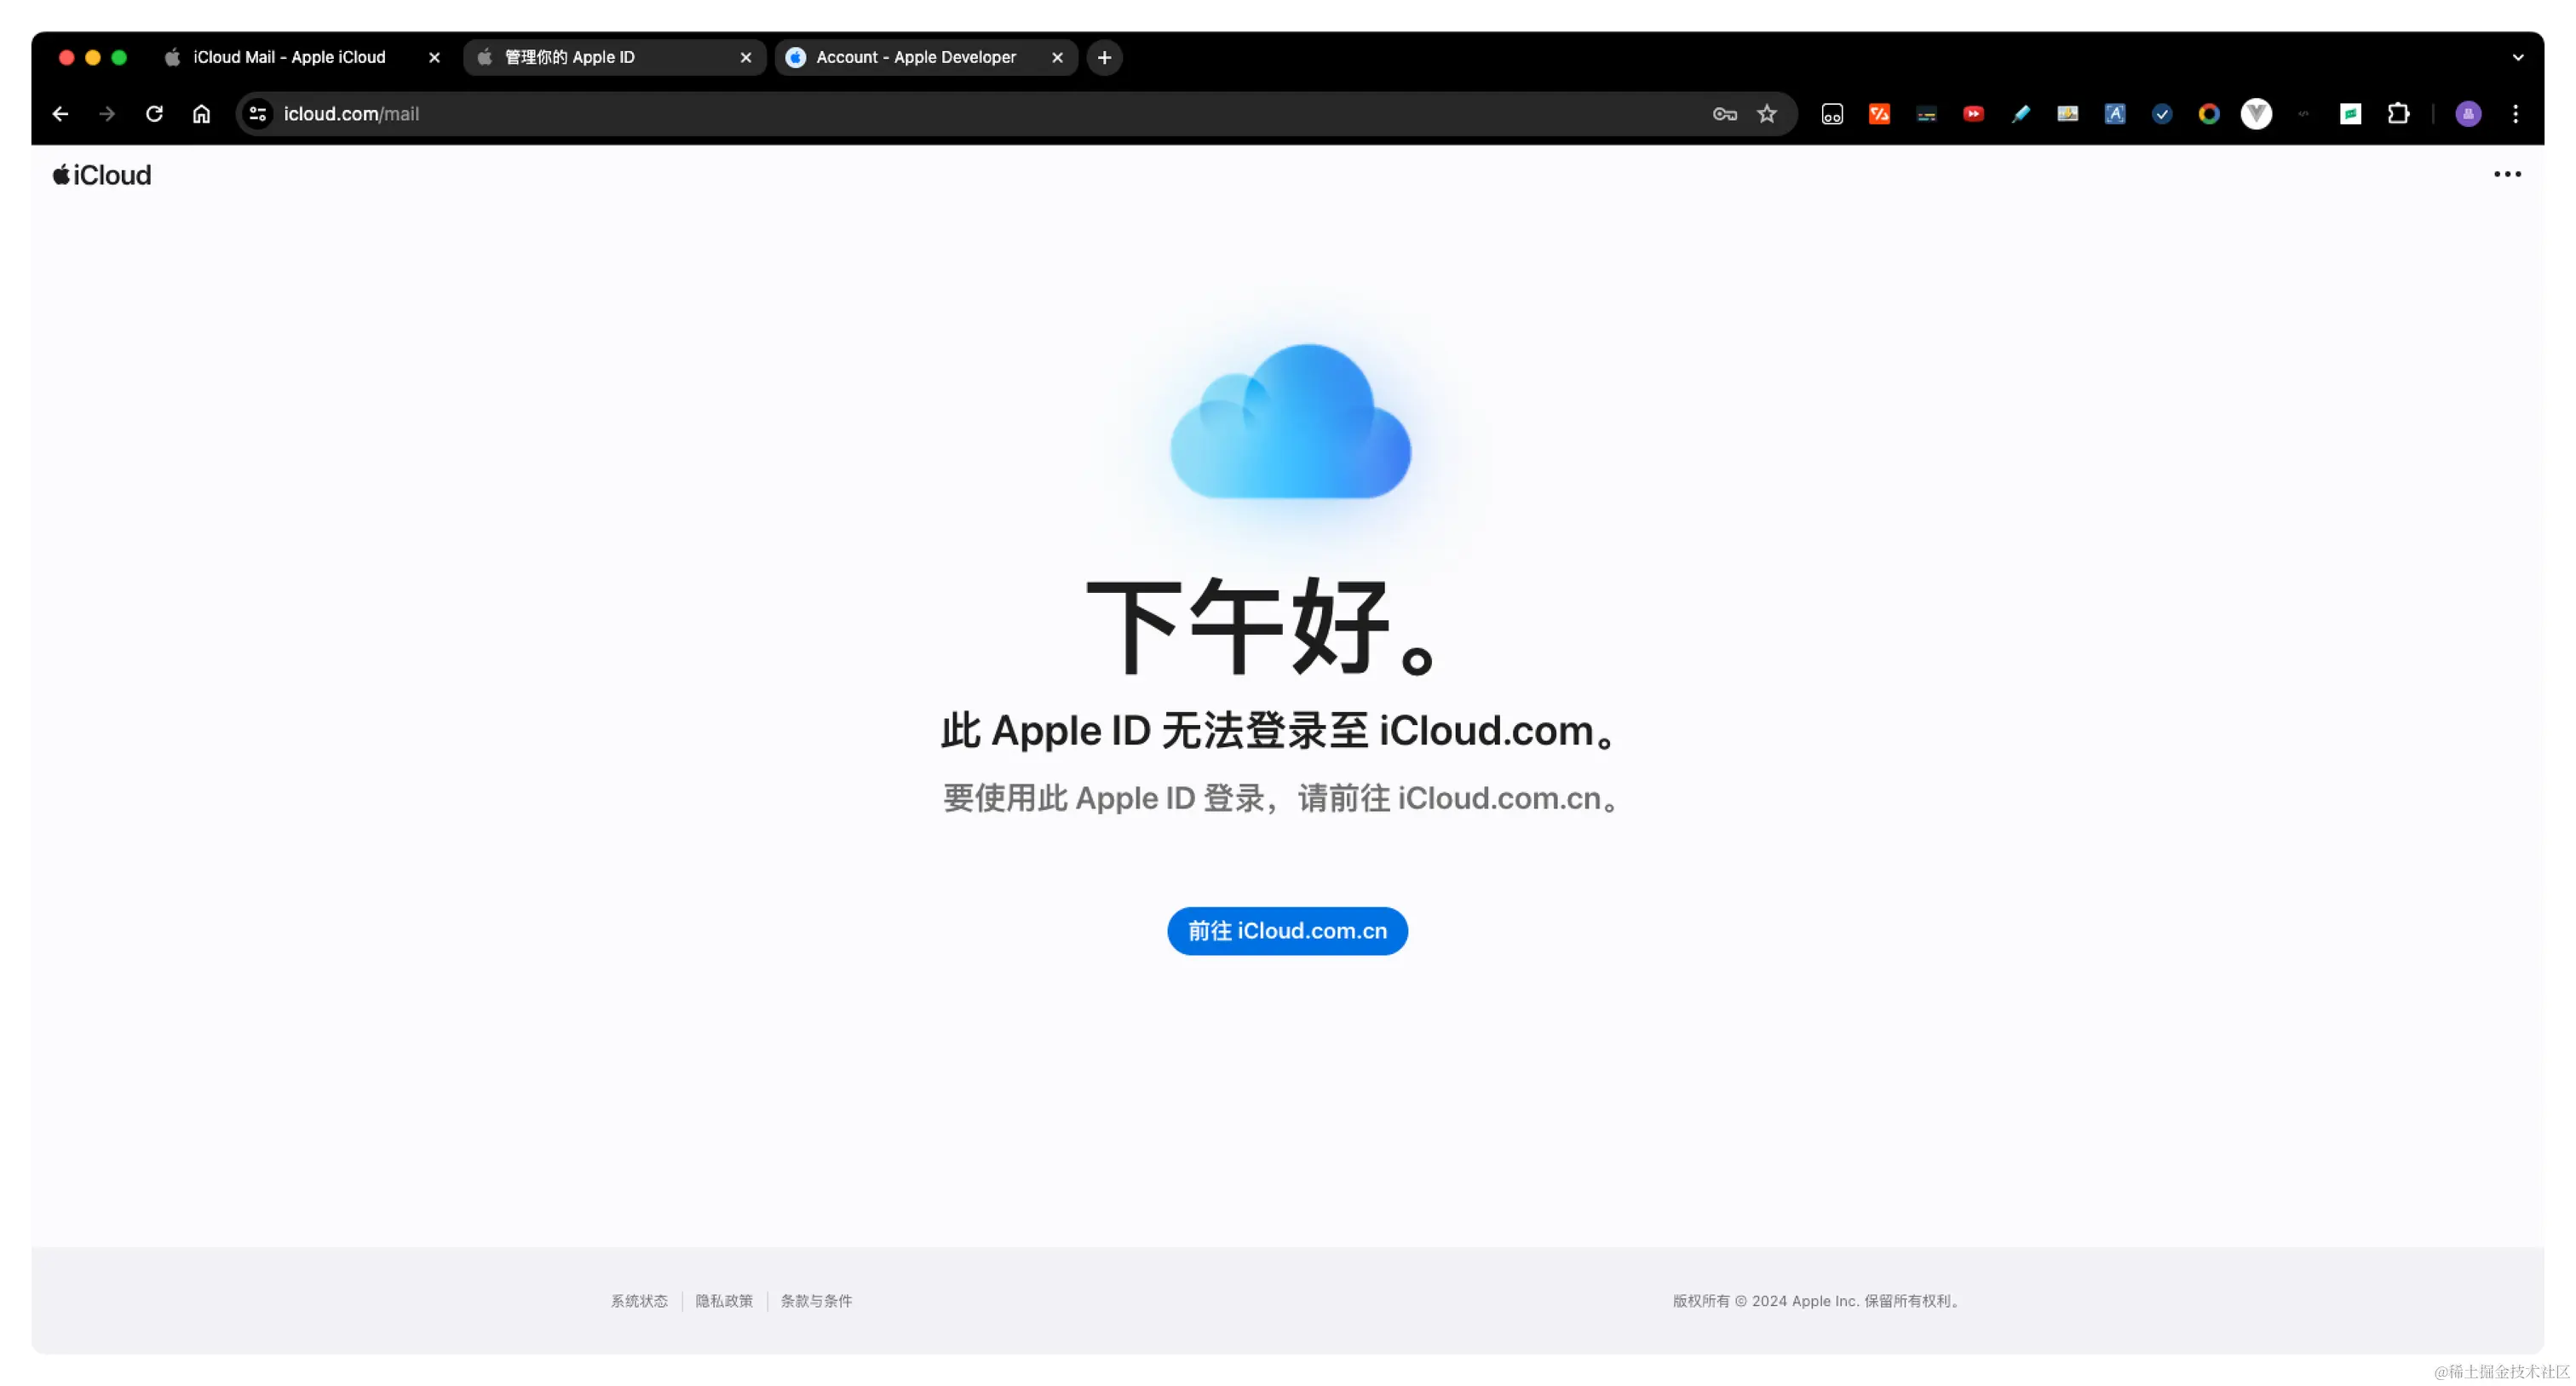Open the browser home page
Image resolution: width=2576 pixels, height=1386 pixels.
coord(201,114)
